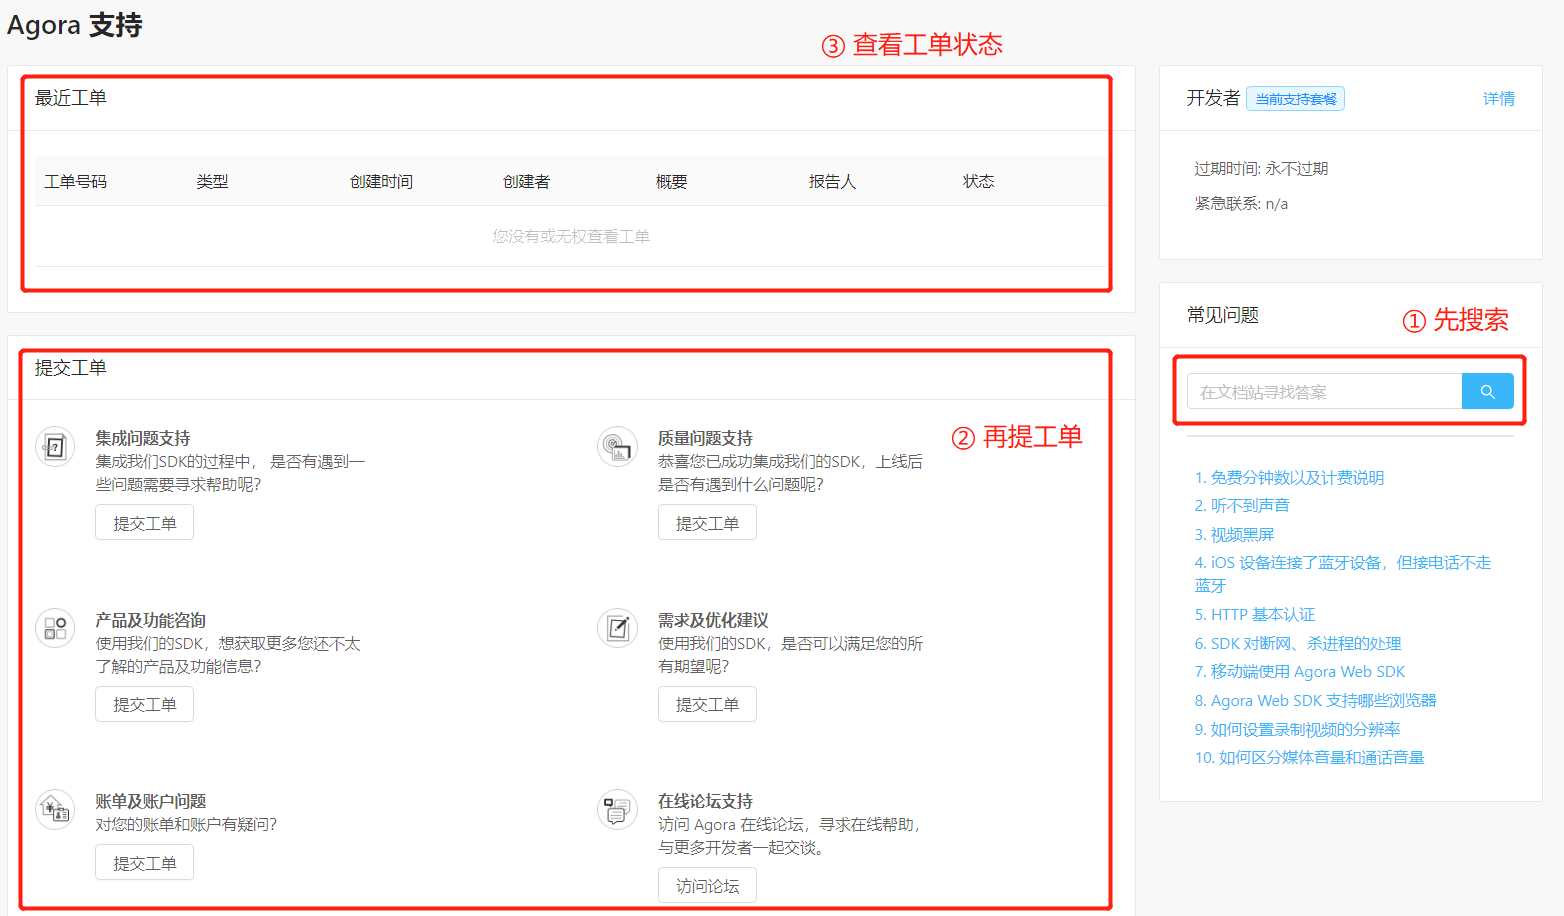Open FAQ 免费分钟数以及计费说明
The width and height of the screenshot is (1564, 916).
tap(1289, 478)
